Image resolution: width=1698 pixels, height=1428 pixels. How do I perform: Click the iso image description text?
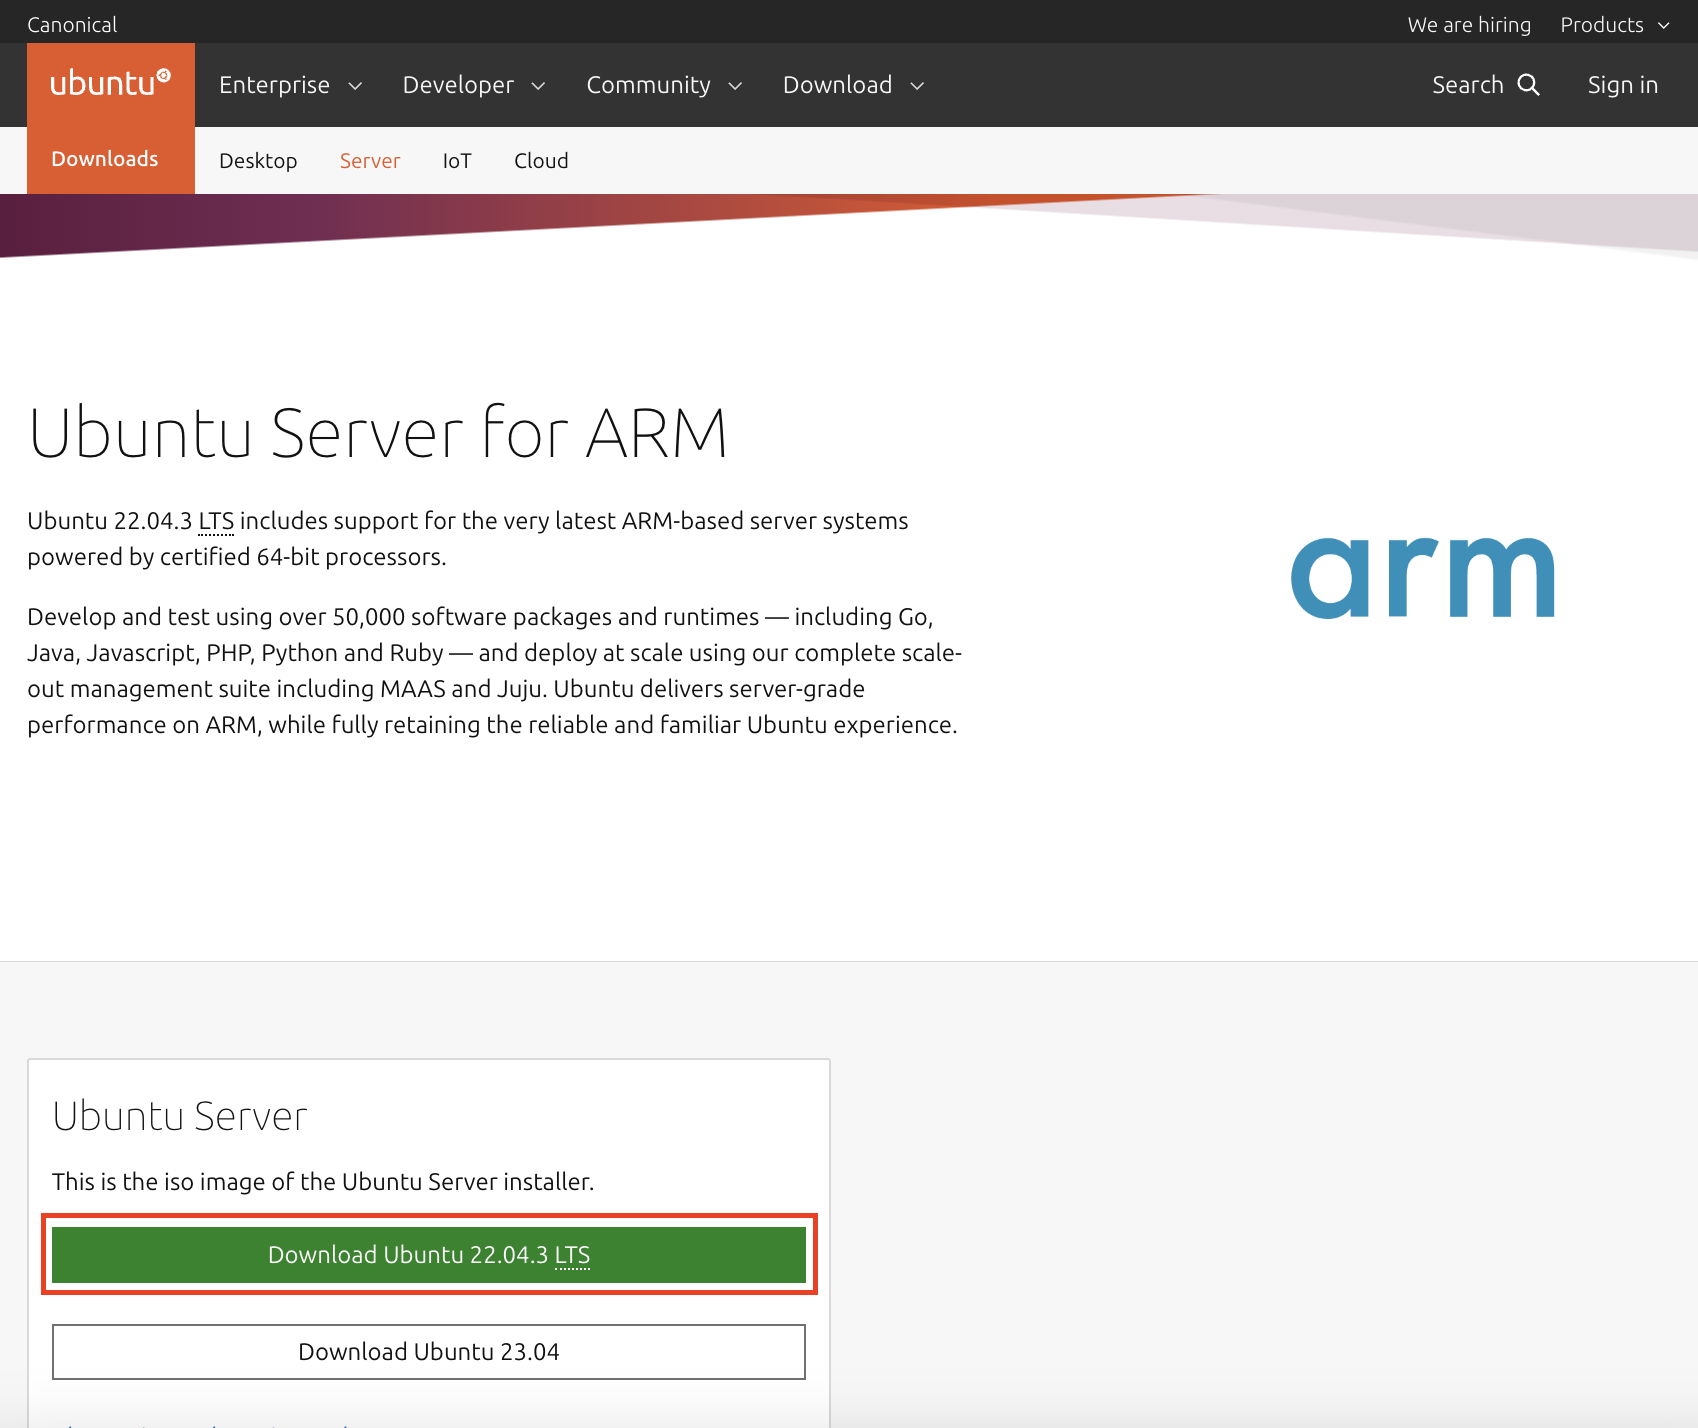pos(323,1182)
